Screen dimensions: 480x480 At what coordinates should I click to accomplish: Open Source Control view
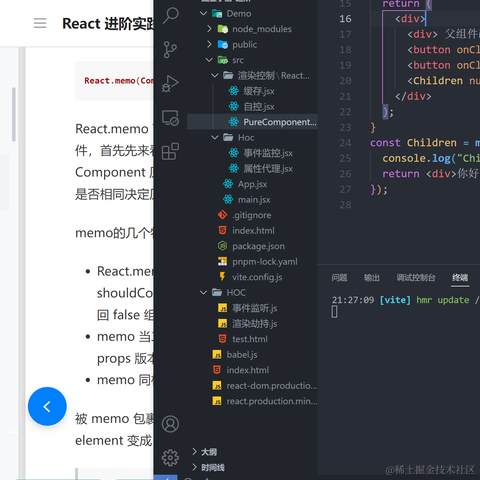(x=171, y=50)
